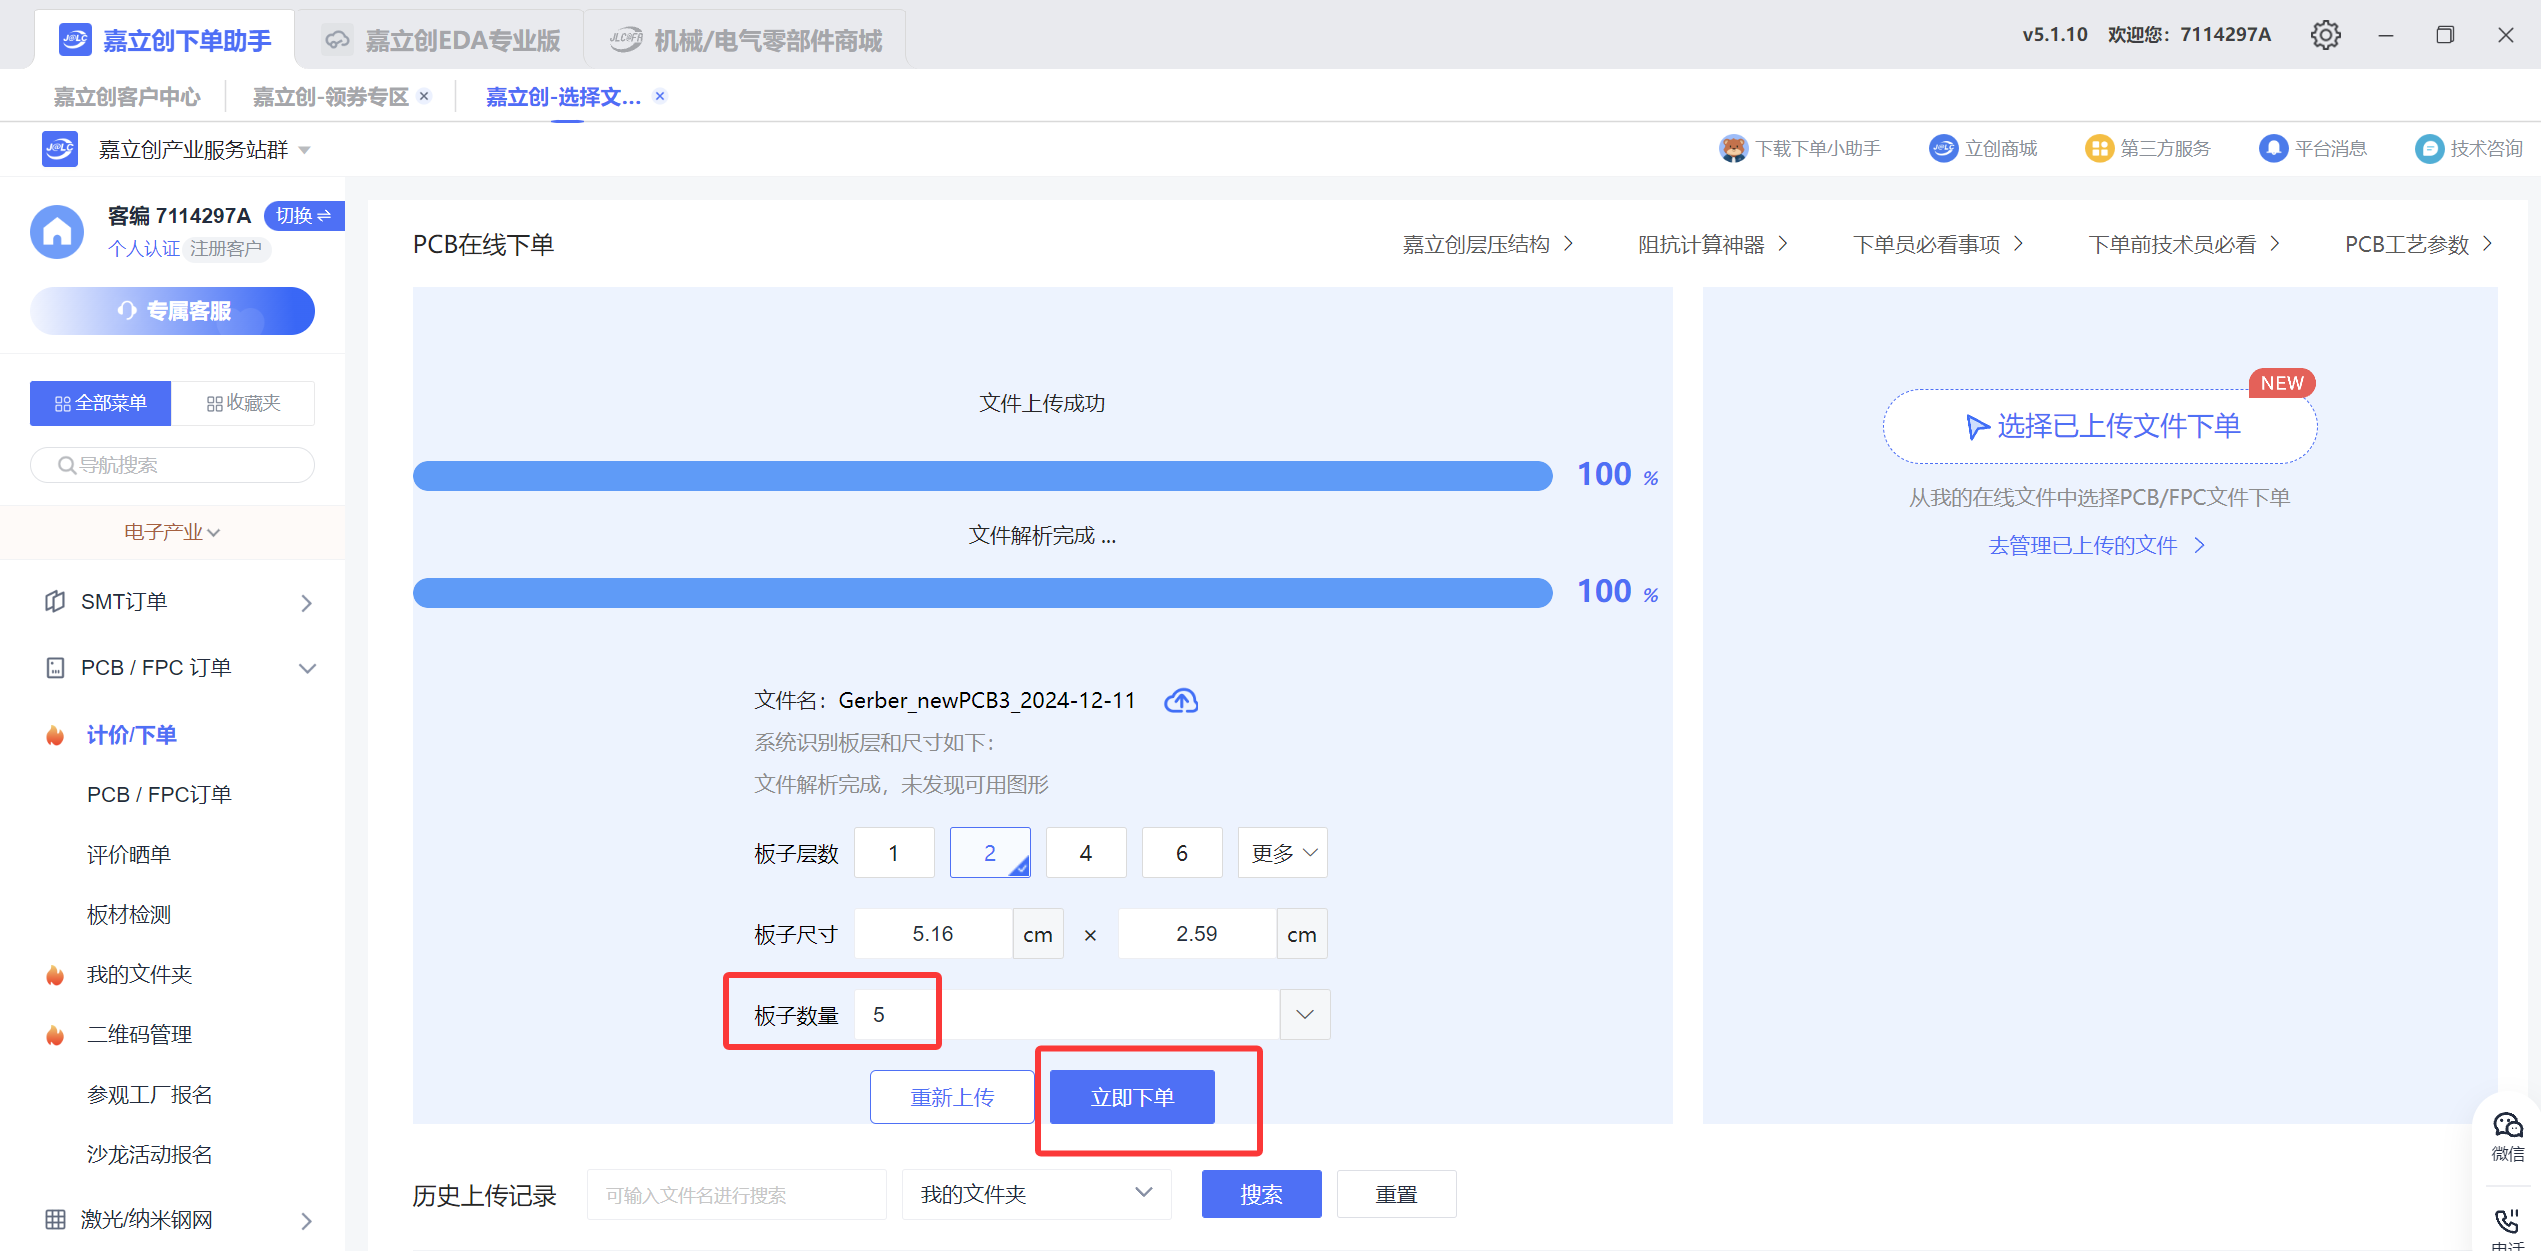Click the 文件上传成功 progress bar
Screen dimensions: 2541x1251
pos(983,476)
